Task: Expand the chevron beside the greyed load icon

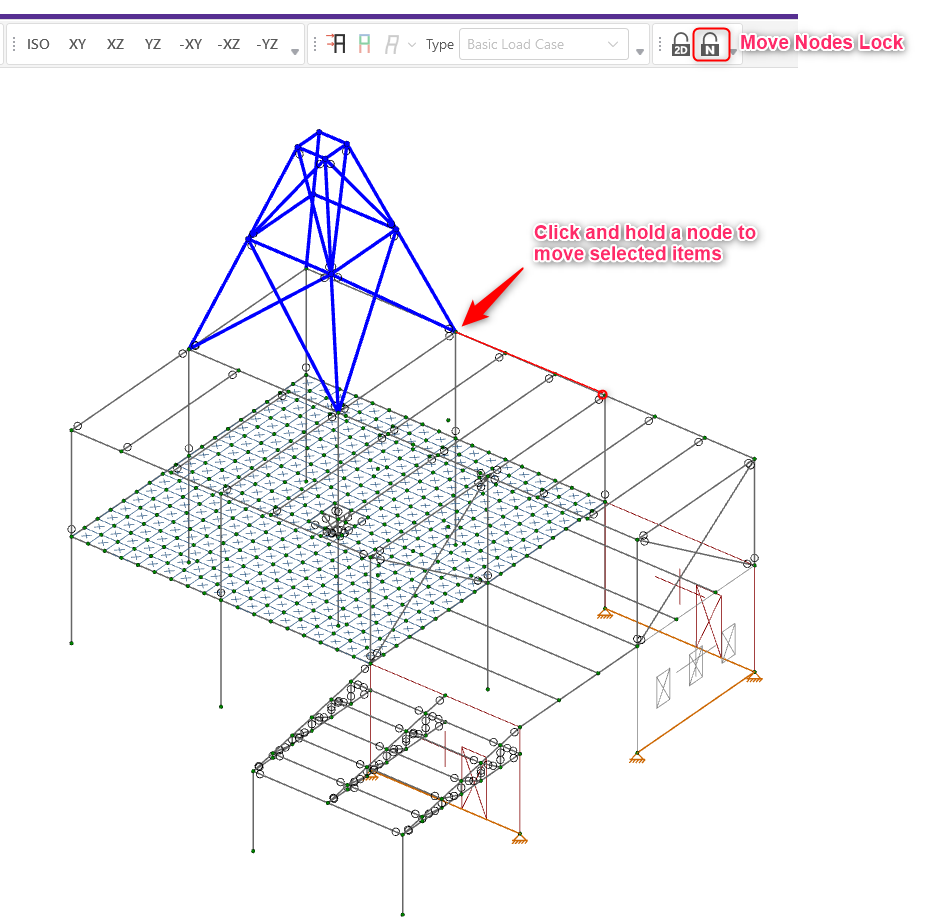Action: [411, 46]
